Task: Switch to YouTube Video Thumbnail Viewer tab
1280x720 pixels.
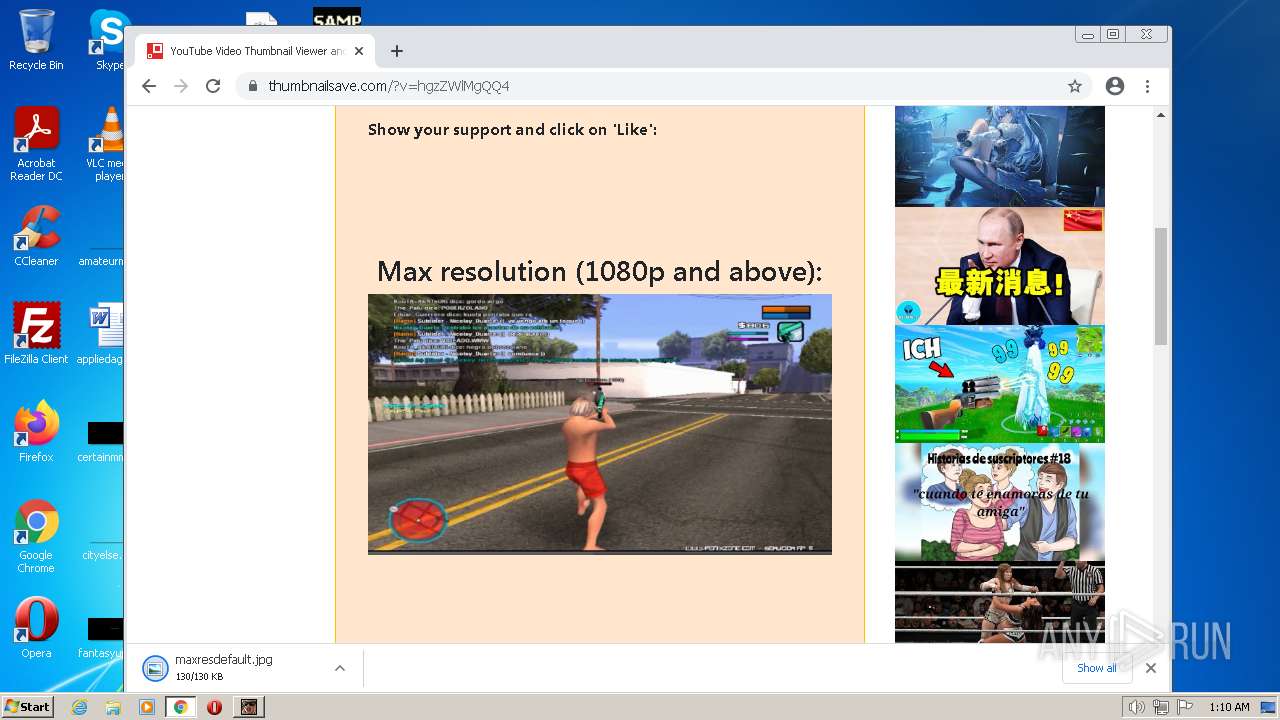Action: tap(255, 51)
